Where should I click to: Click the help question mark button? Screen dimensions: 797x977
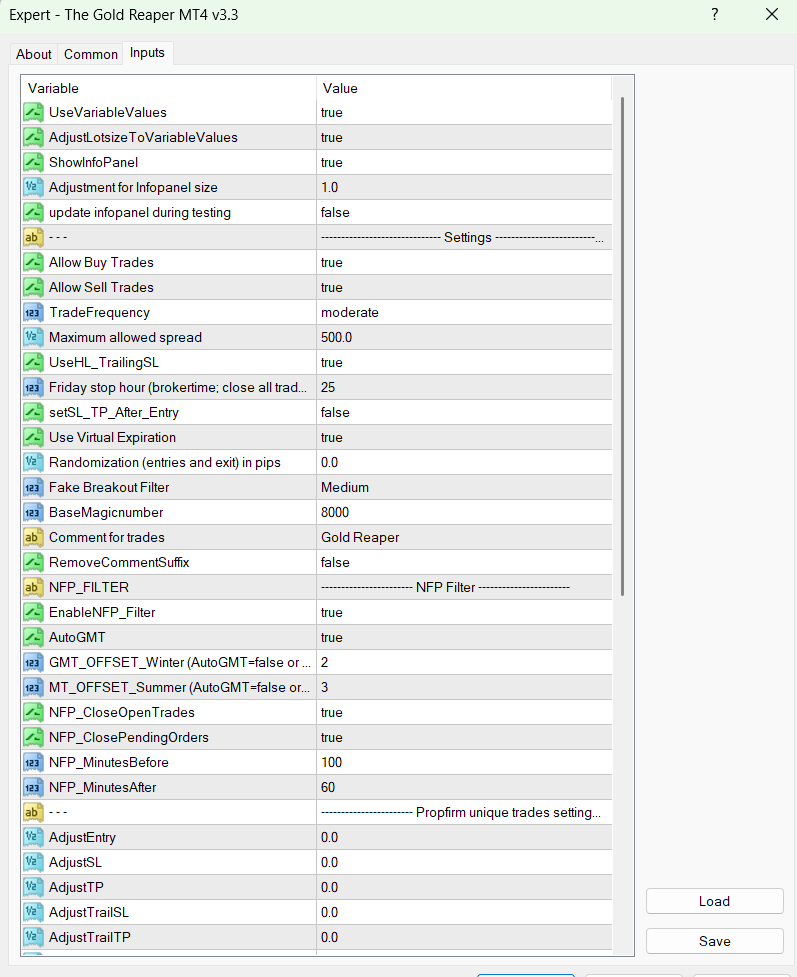click(715, 14)
